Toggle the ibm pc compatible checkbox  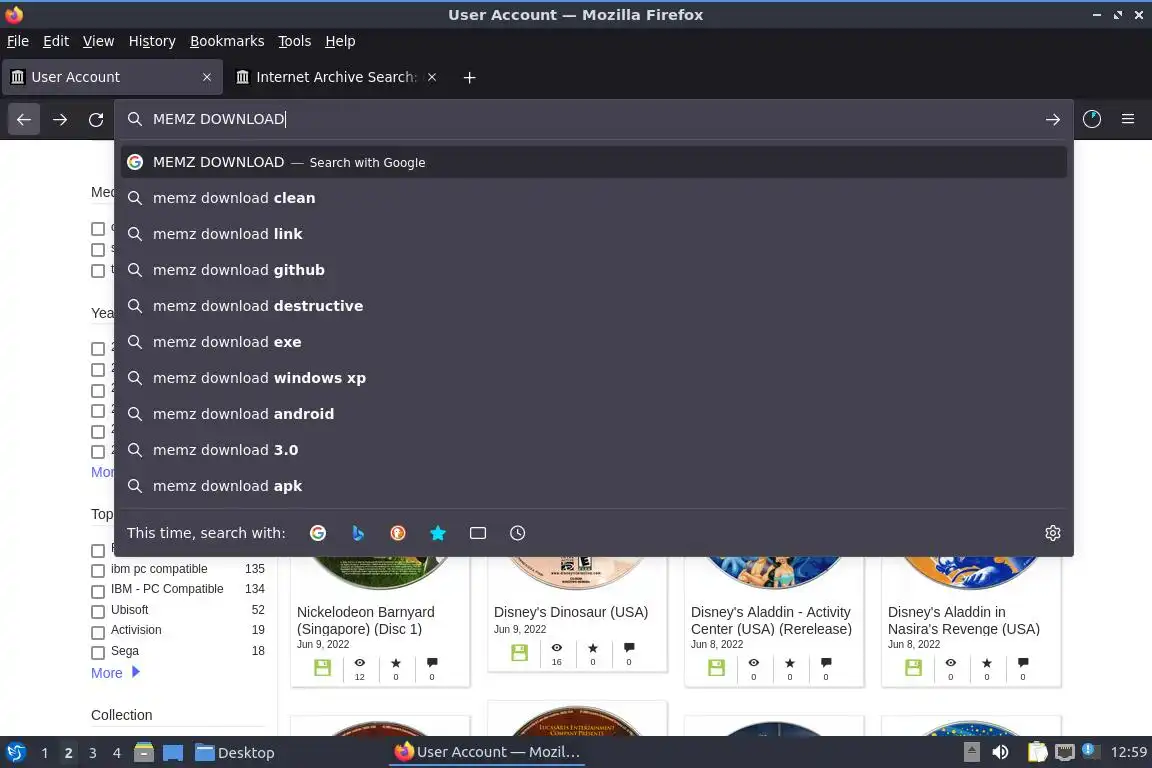(x=98, y=571)
